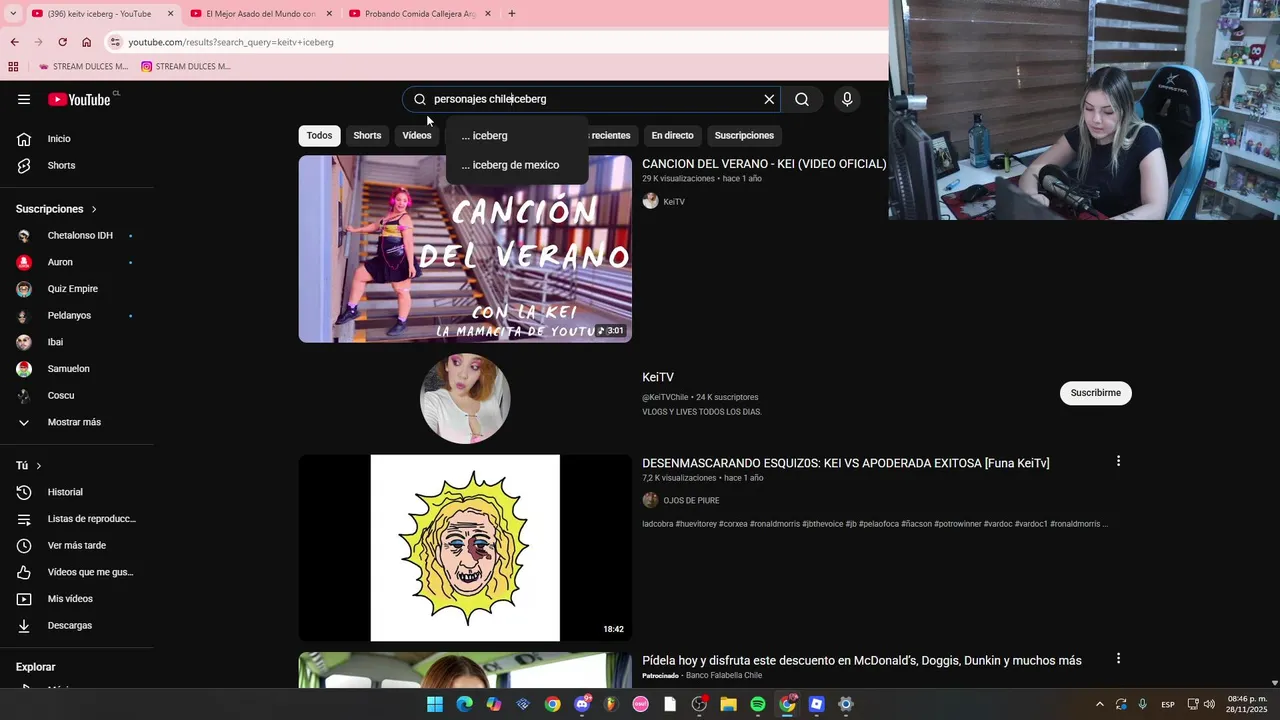Click the address bar URL
The image size is (1280, 720).
tap(231, 42)
